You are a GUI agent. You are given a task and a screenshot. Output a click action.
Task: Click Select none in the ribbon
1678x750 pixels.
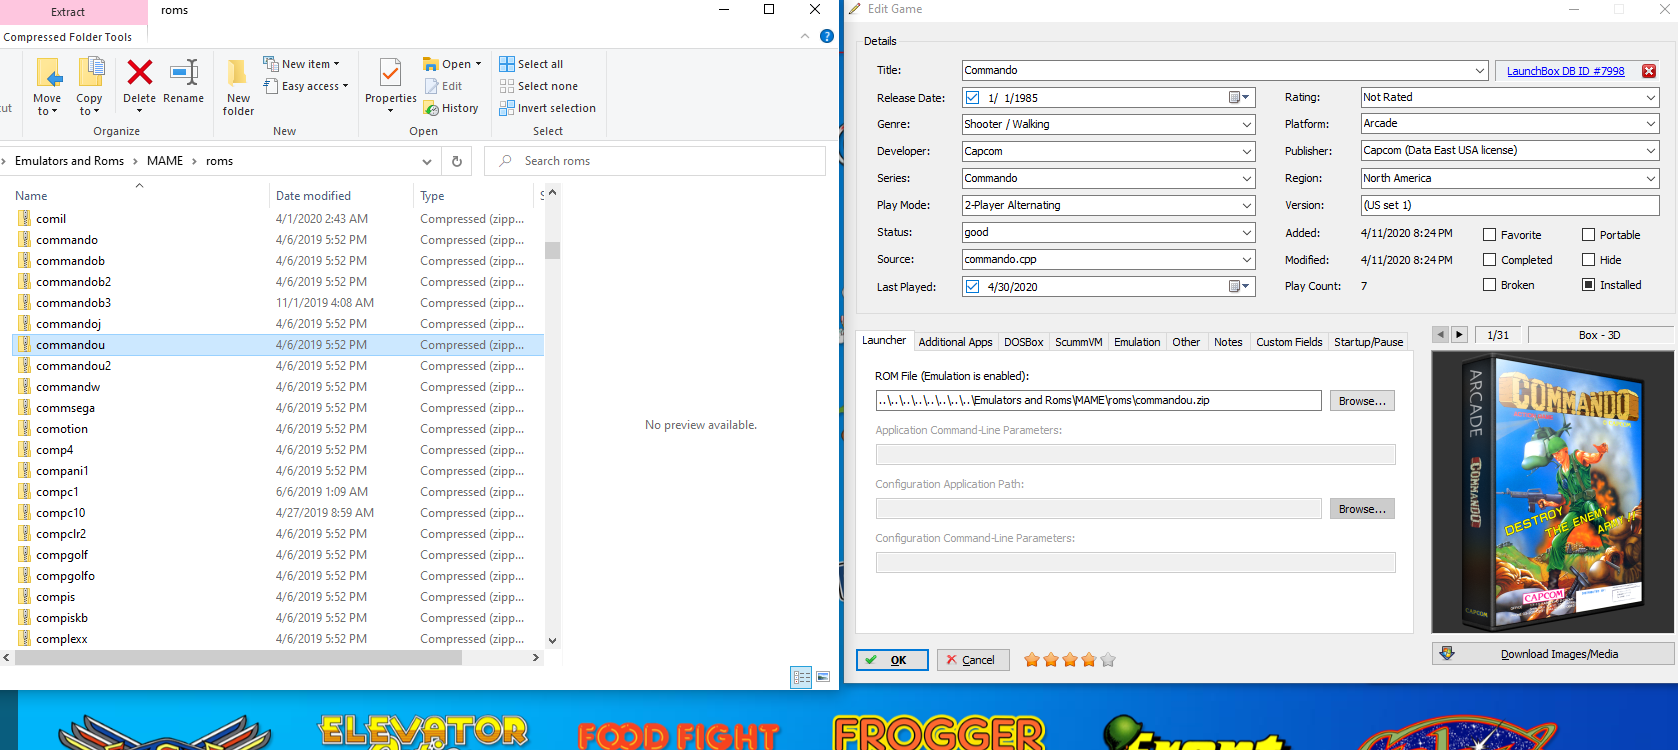point(538,86)
